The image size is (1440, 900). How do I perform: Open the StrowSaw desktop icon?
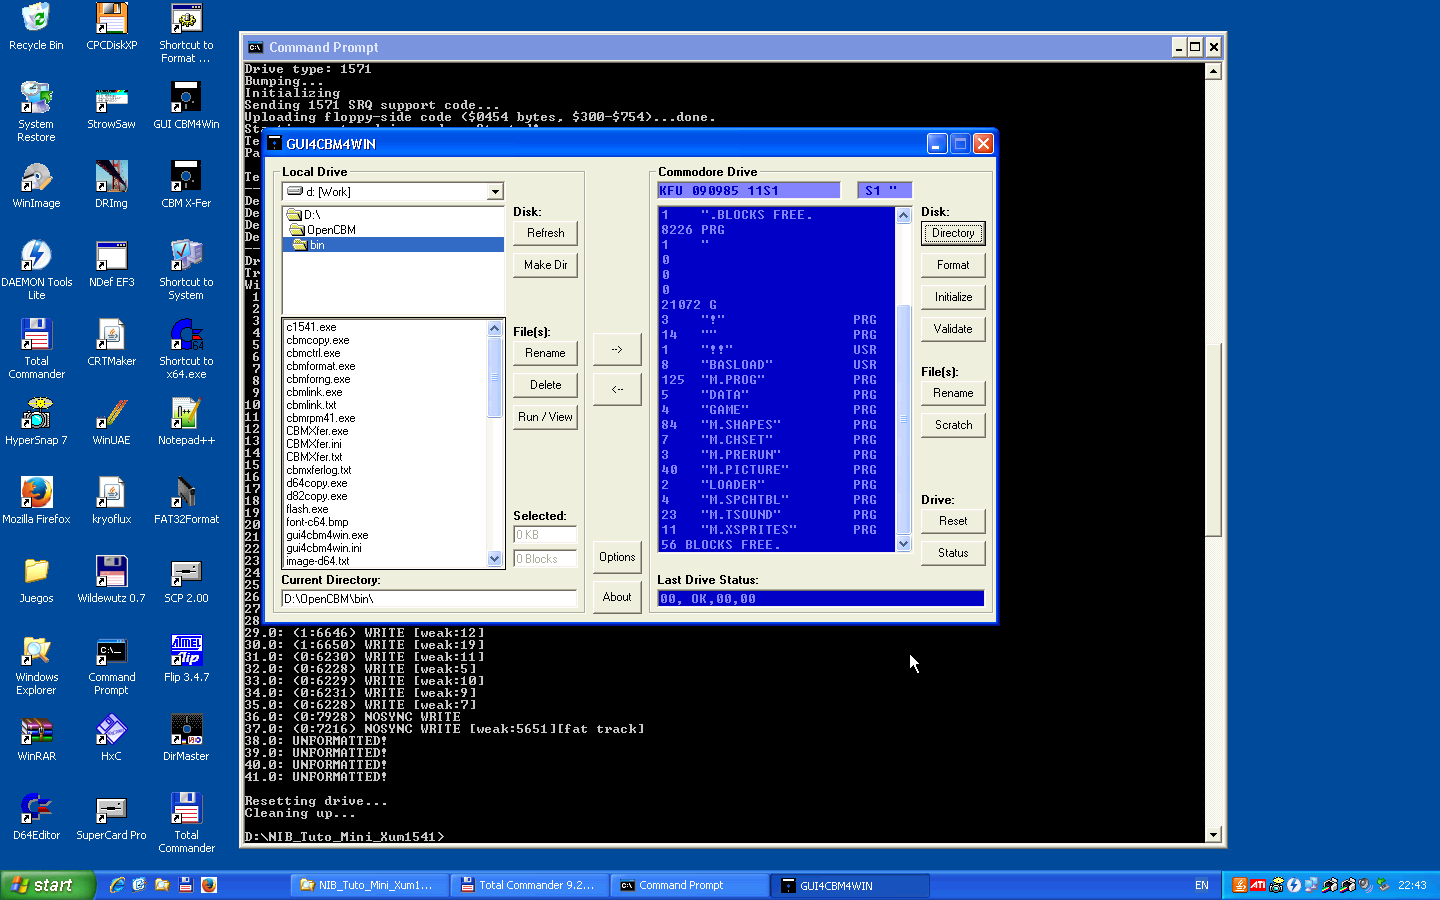point(111,106)
